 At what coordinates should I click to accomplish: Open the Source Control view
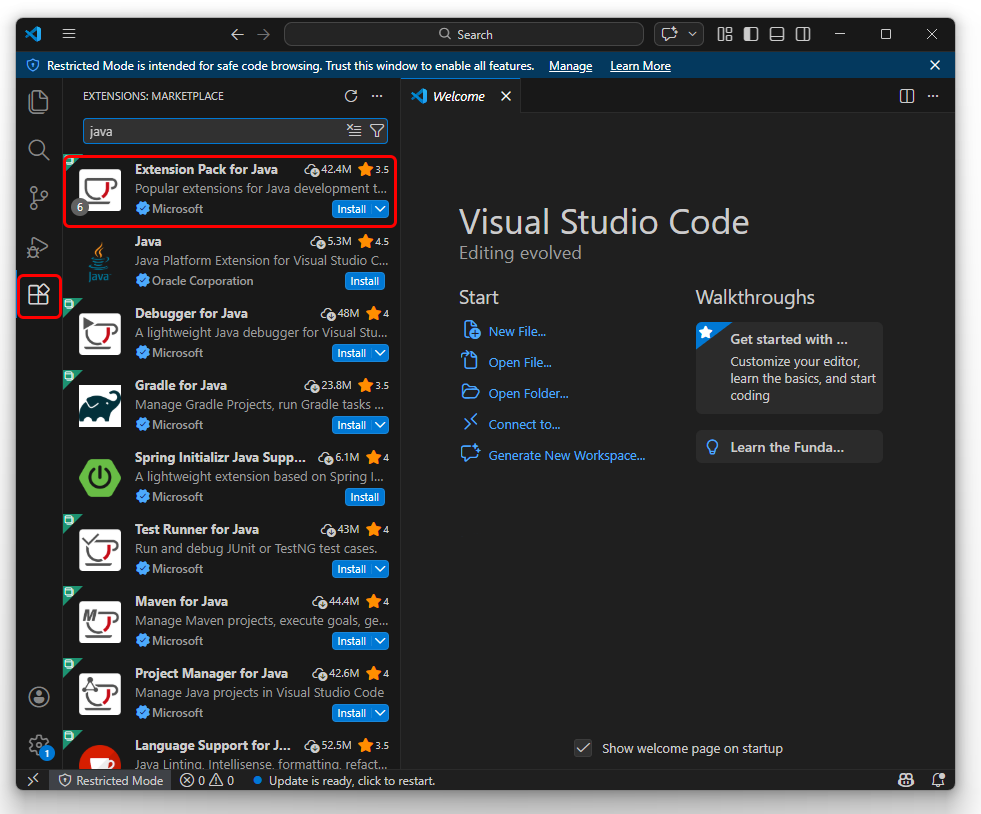38,198
